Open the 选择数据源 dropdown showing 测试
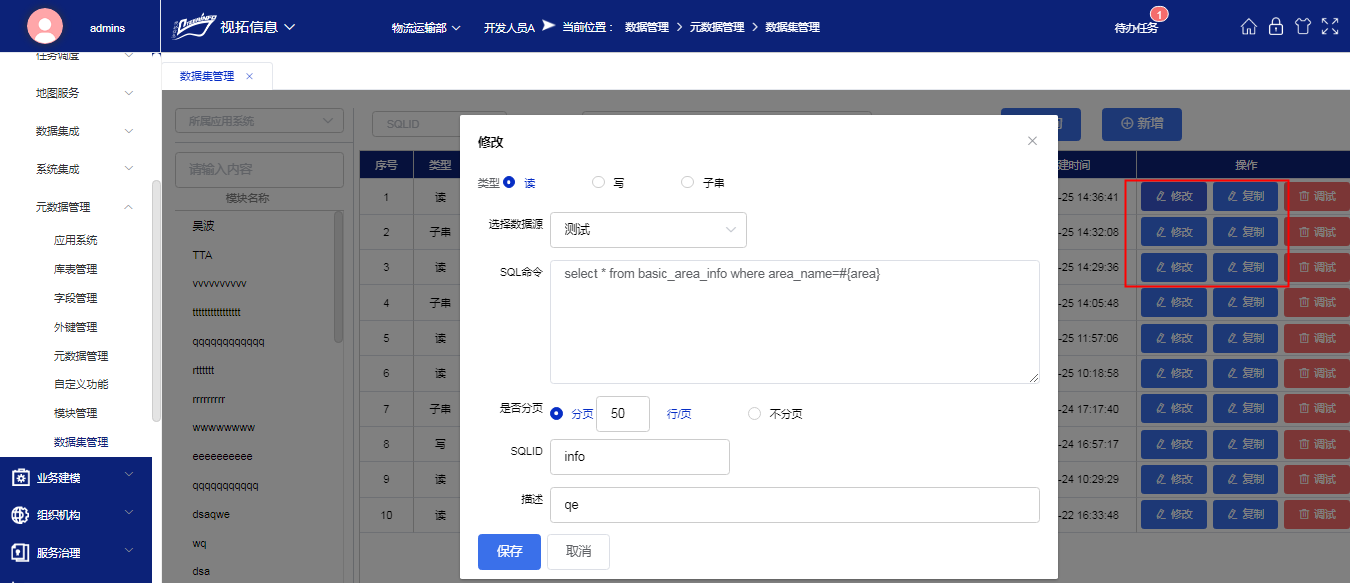Screen dimensions: 1350x583 (648, 230)
